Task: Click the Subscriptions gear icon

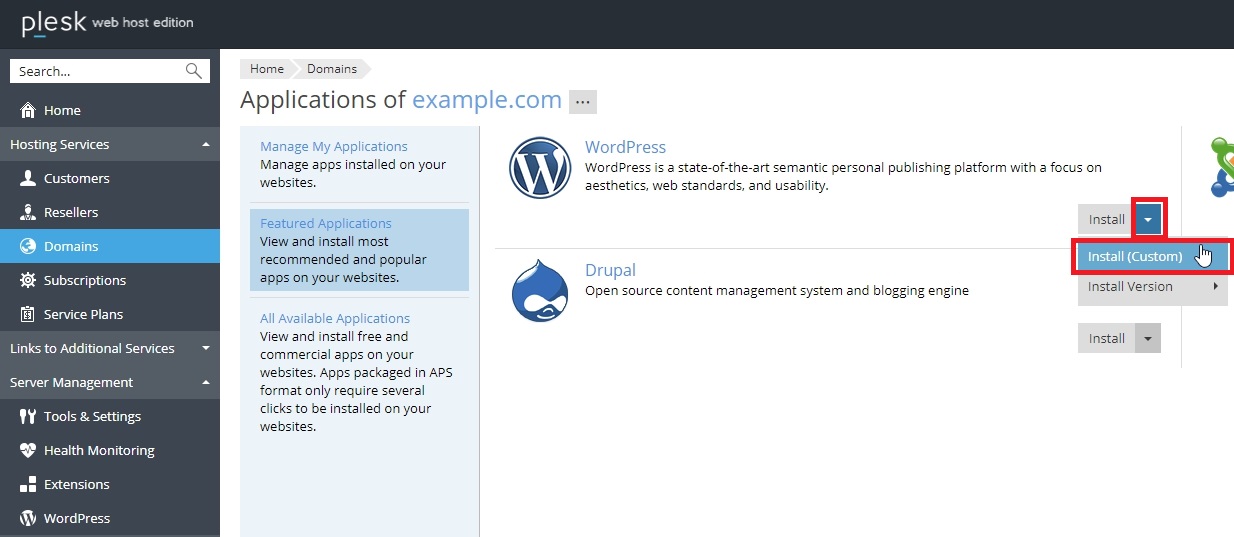Action: tap(28, 280)
